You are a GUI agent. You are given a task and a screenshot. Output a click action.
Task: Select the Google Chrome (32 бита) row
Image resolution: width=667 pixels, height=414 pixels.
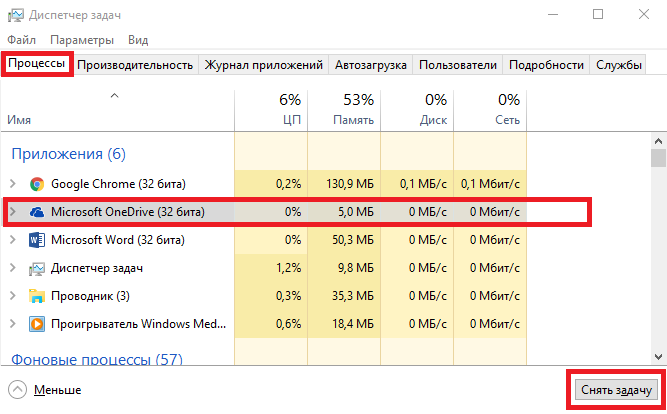pos(264,184)
